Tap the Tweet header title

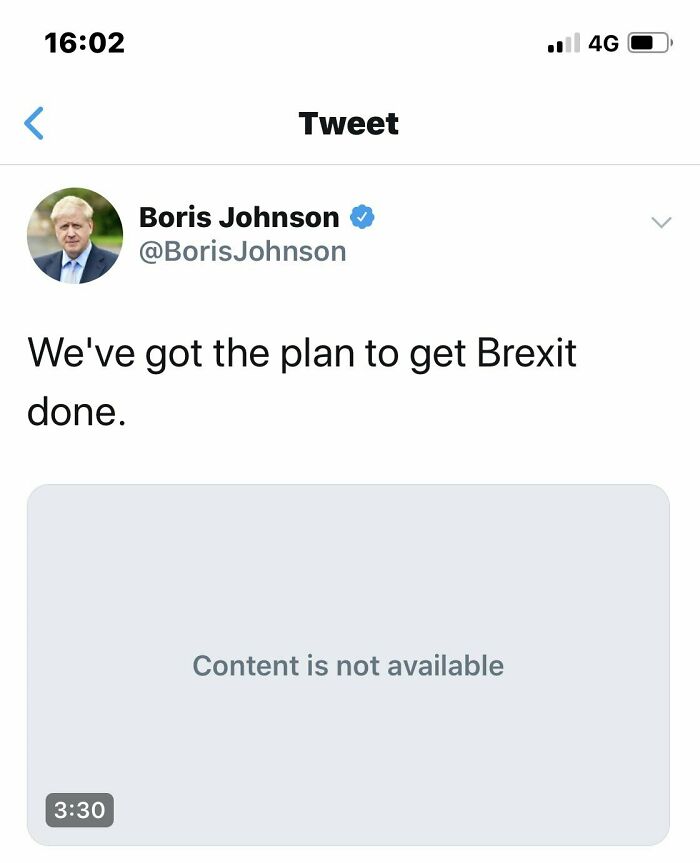click(348, 123)
